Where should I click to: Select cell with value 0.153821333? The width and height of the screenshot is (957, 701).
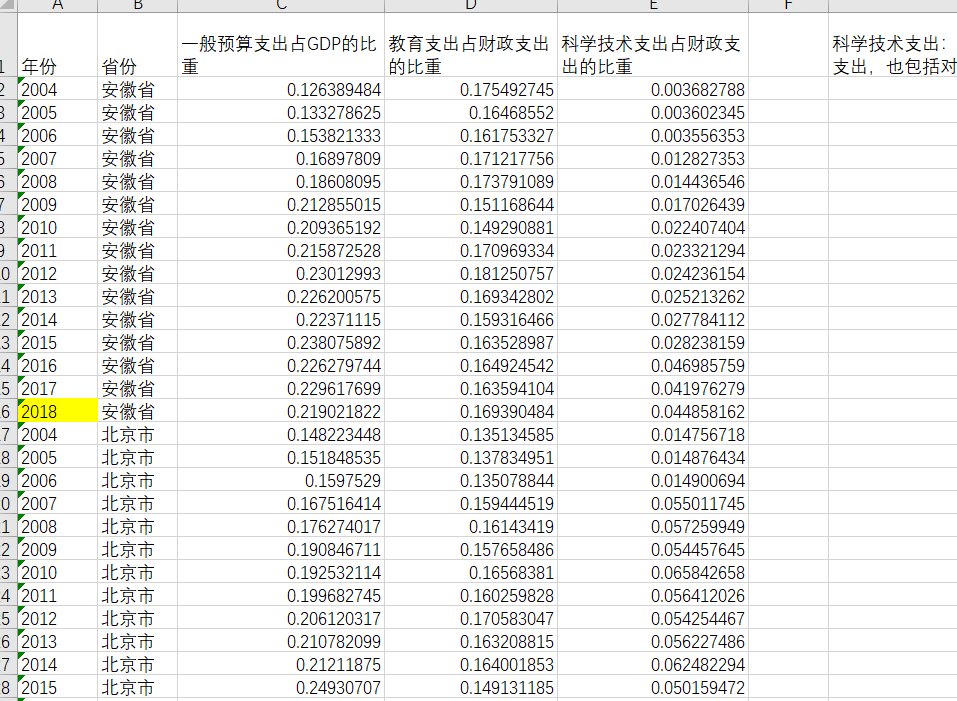coord(281,135)
